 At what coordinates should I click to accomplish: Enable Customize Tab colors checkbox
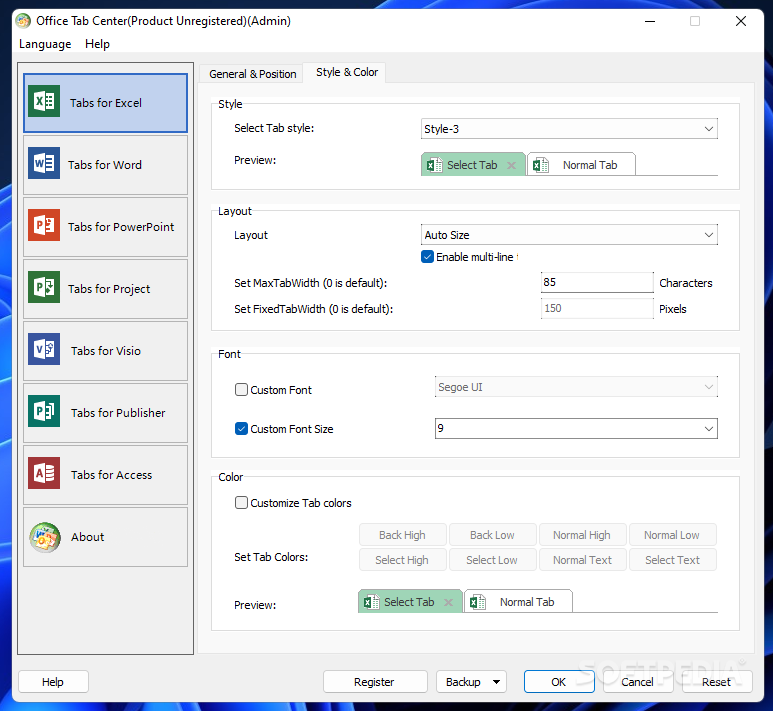tap(241, 502)
